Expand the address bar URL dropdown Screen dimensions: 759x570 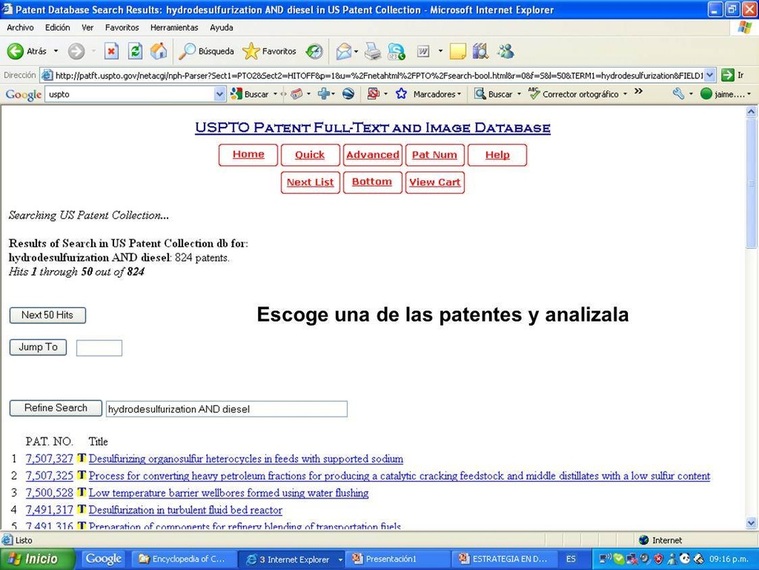710,75
